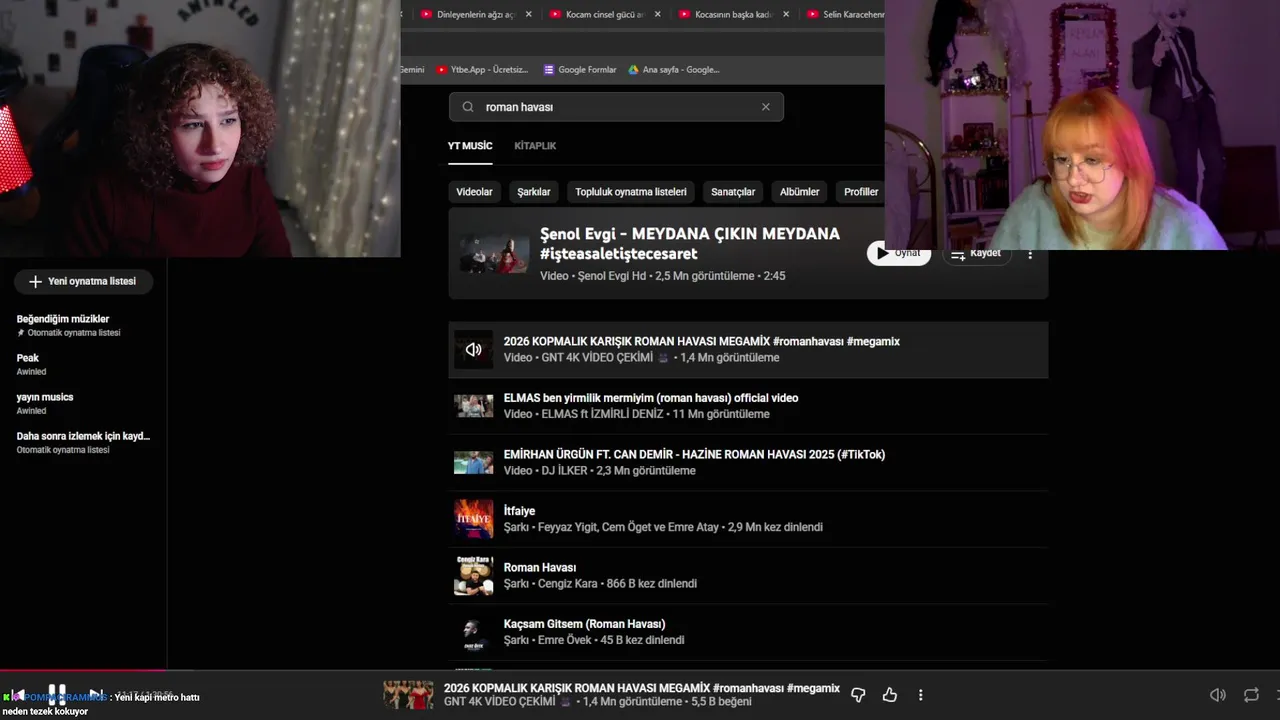Filter results by Profiller chip
Viewport: 1280px width, 720px height.
point(861,192)
